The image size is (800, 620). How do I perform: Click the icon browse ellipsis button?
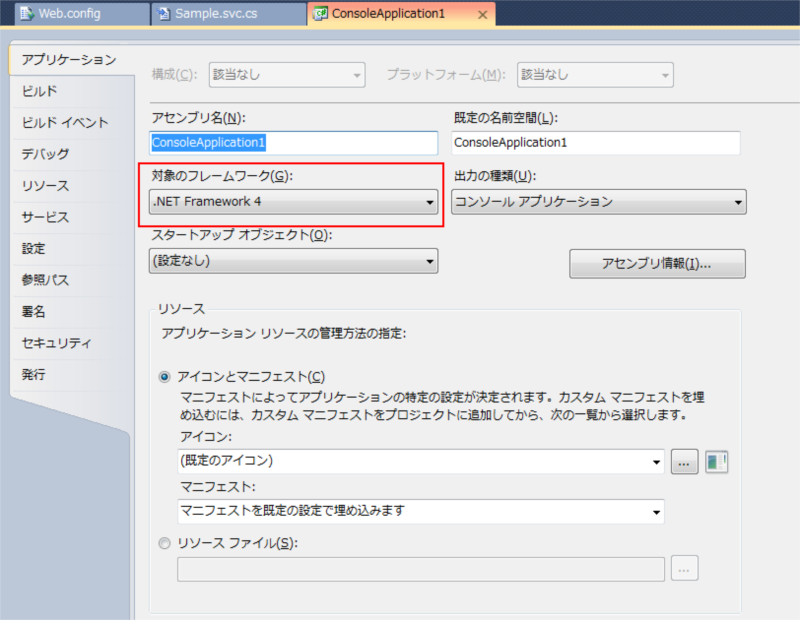684,462
